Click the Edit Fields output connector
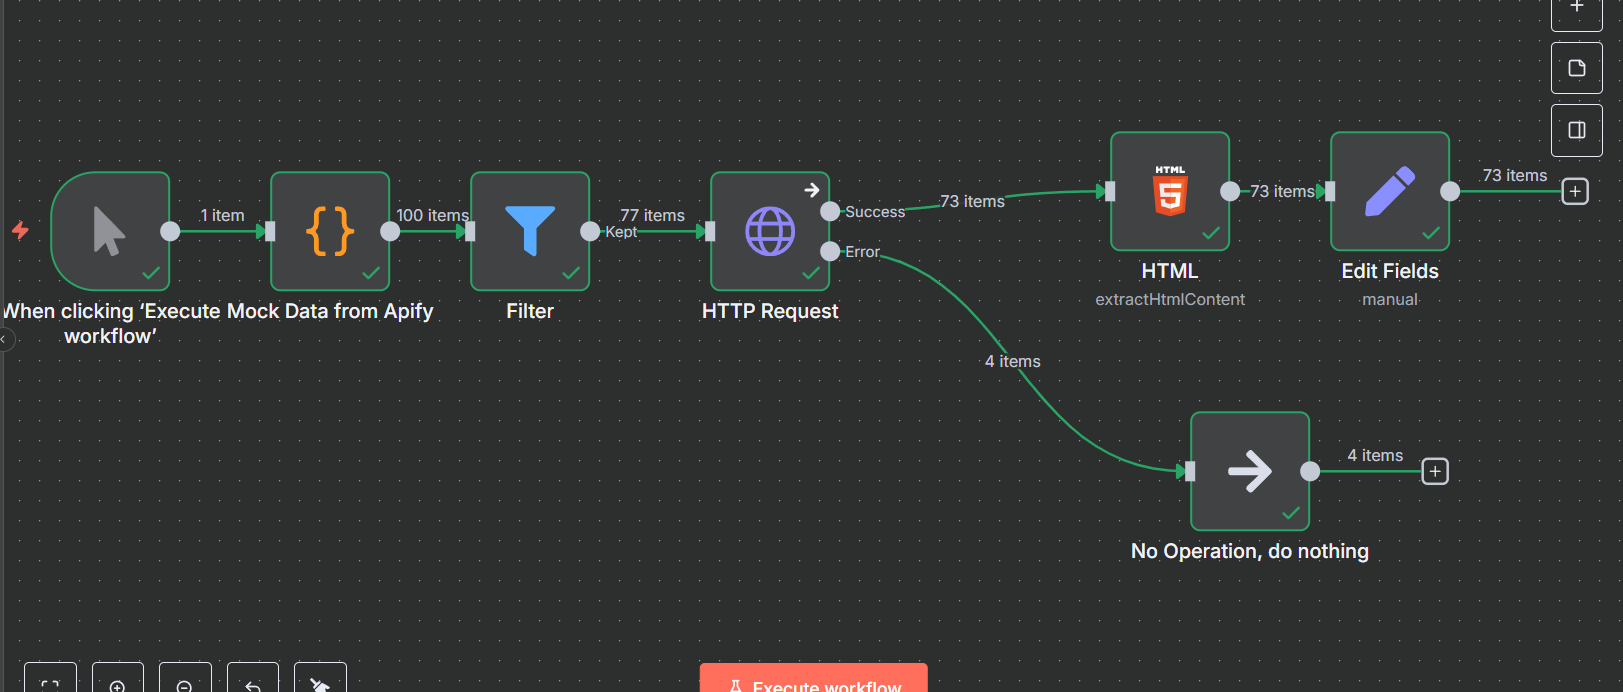This screenshot has height=692, width=1623. (x=1450, y=191)
